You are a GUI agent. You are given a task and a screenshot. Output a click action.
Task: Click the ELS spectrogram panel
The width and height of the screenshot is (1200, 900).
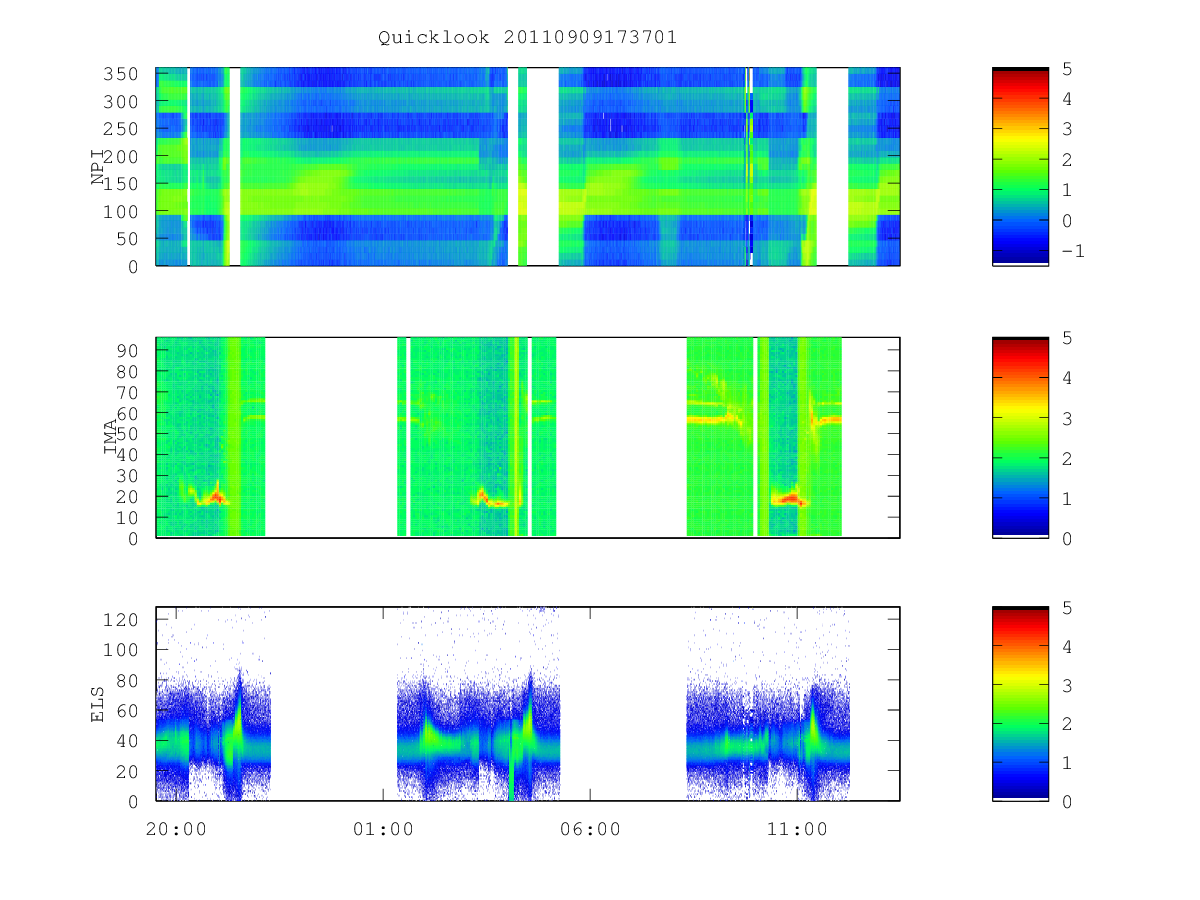point(528,704)
